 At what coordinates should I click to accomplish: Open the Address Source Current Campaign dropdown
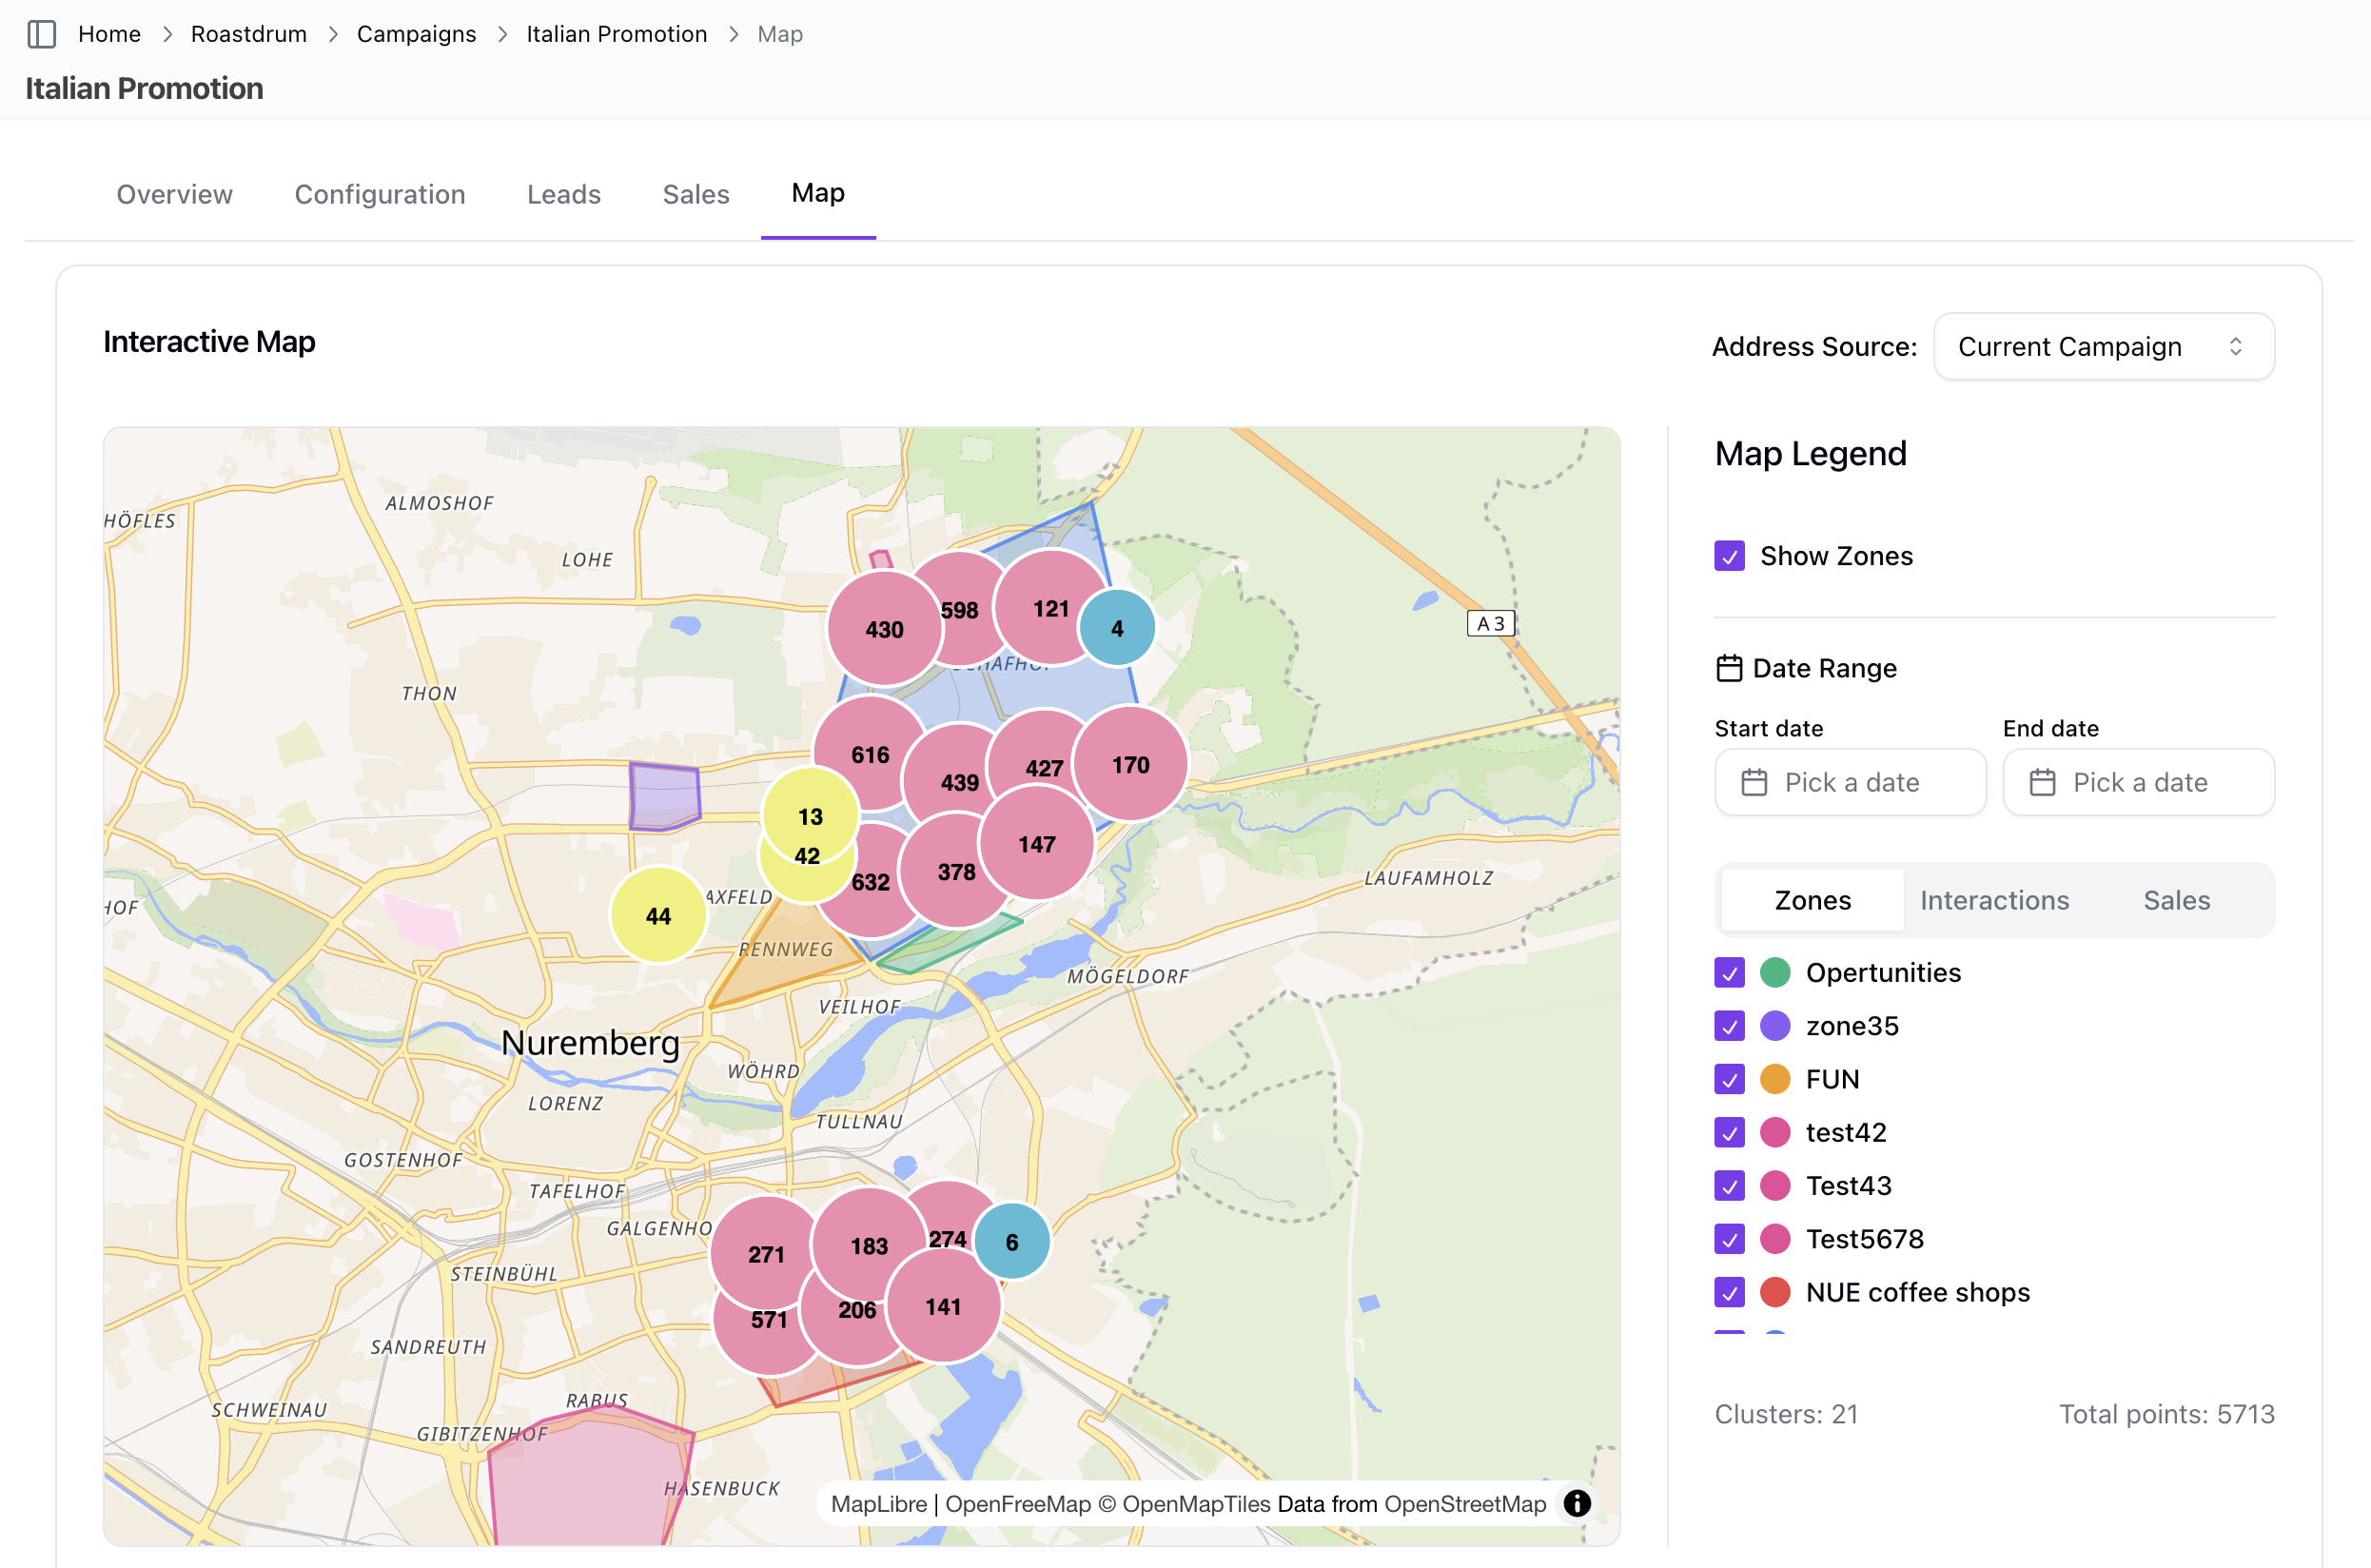click(x=2103, y=347)
